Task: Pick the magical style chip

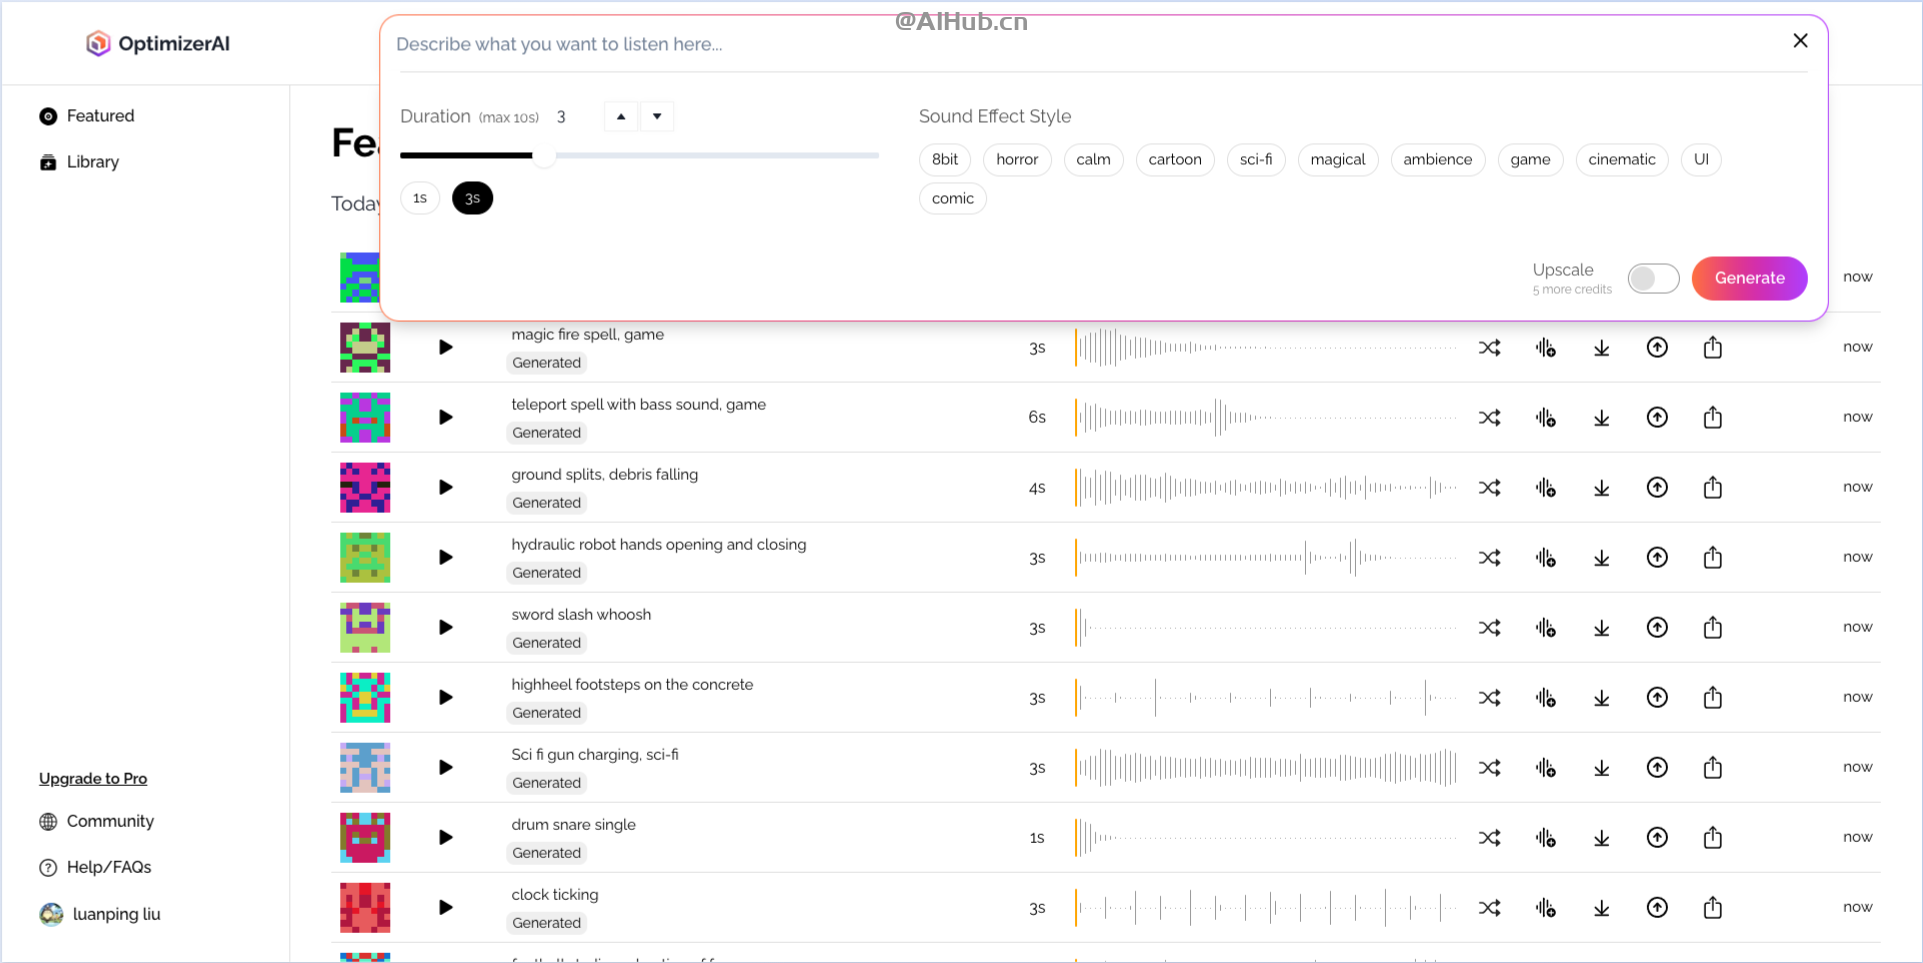Action: [x=1338, y=160]
